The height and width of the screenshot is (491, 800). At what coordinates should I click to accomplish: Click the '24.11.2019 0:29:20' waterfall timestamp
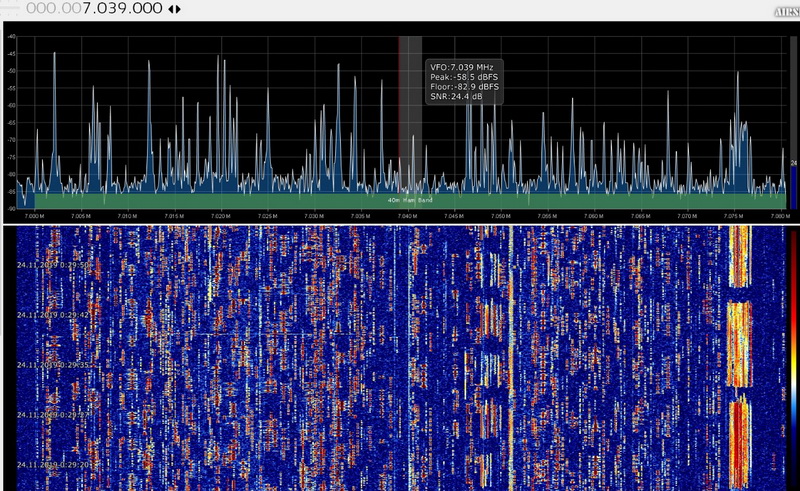click(x=53, y=465)
